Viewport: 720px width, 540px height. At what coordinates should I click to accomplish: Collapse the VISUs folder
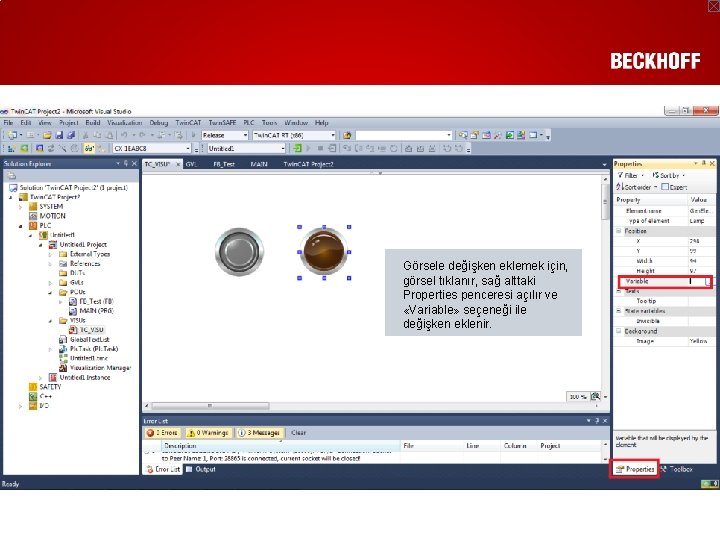[50, 321]
